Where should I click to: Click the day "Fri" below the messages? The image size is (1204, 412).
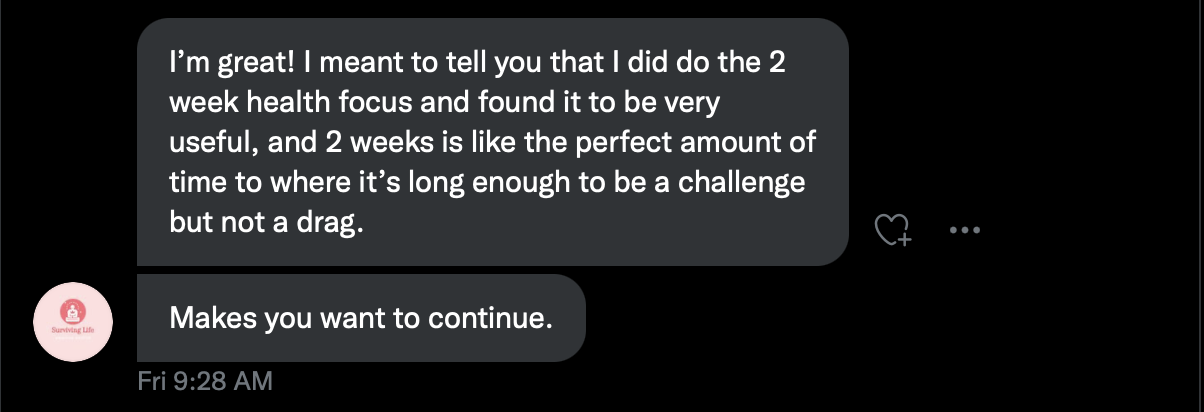click(152, 381)
